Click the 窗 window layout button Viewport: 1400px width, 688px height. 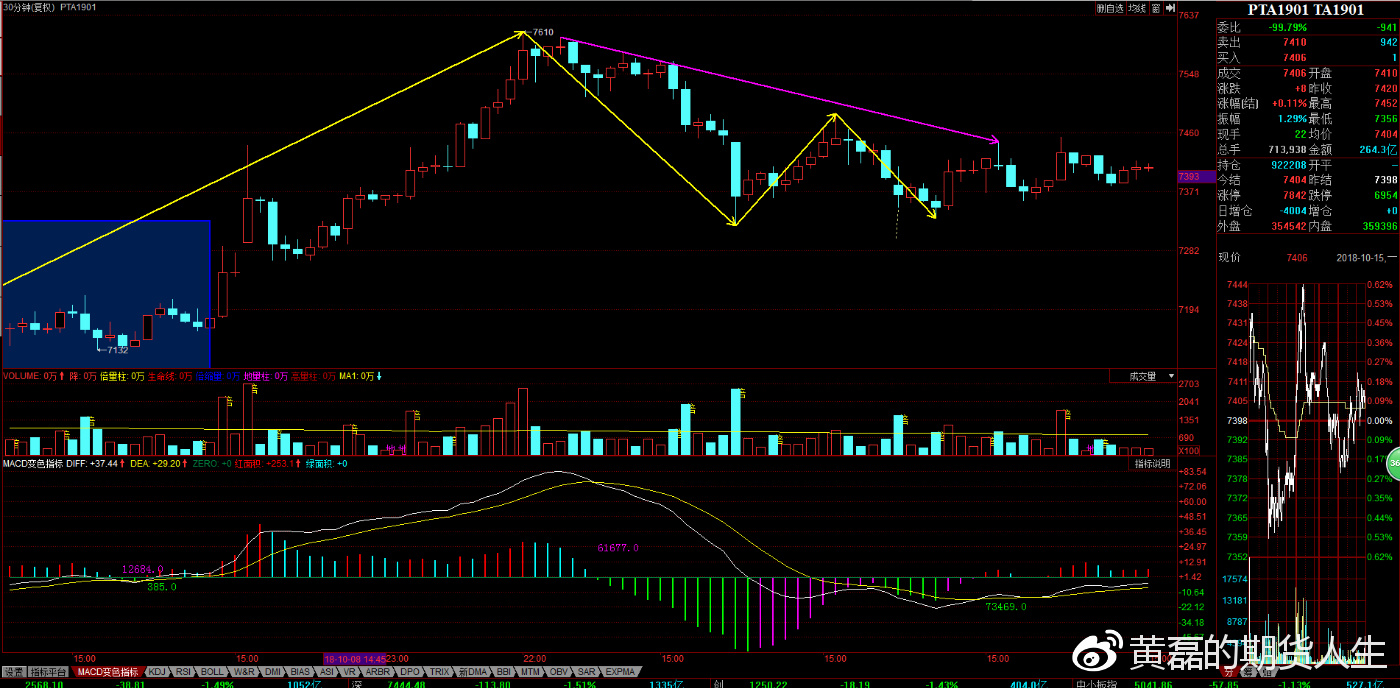pyautogui.click(x=1156, y=8)
